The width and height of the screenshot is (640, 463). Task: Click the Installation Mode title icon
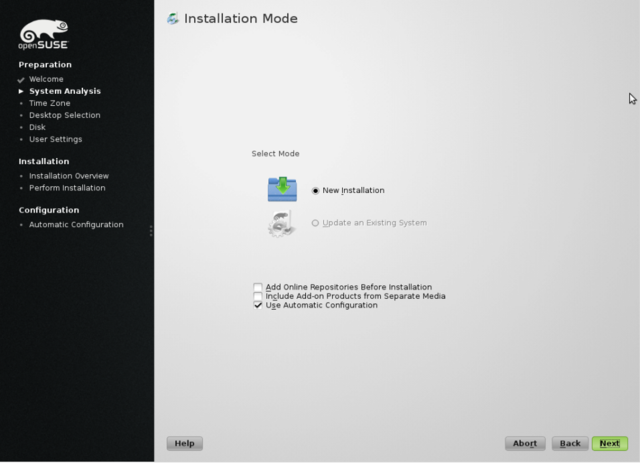pos(173,18)
